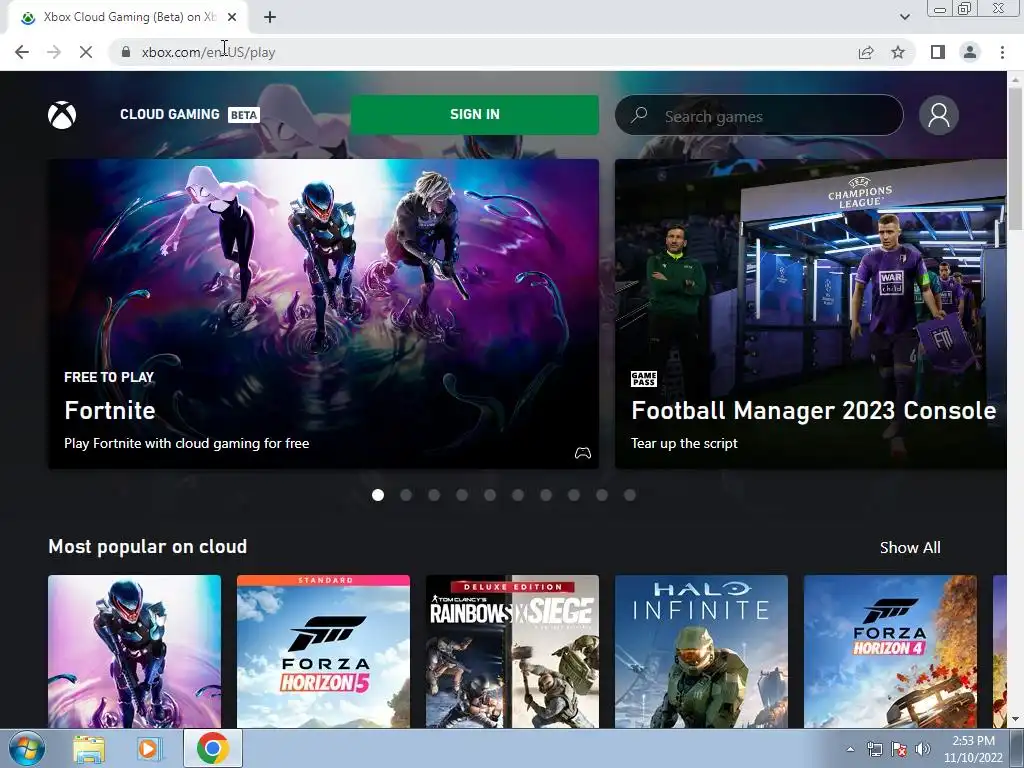The image size is (1024, 768).
Task: Click the FREE TO PLAY label
Action: click(x=109, y=377)
